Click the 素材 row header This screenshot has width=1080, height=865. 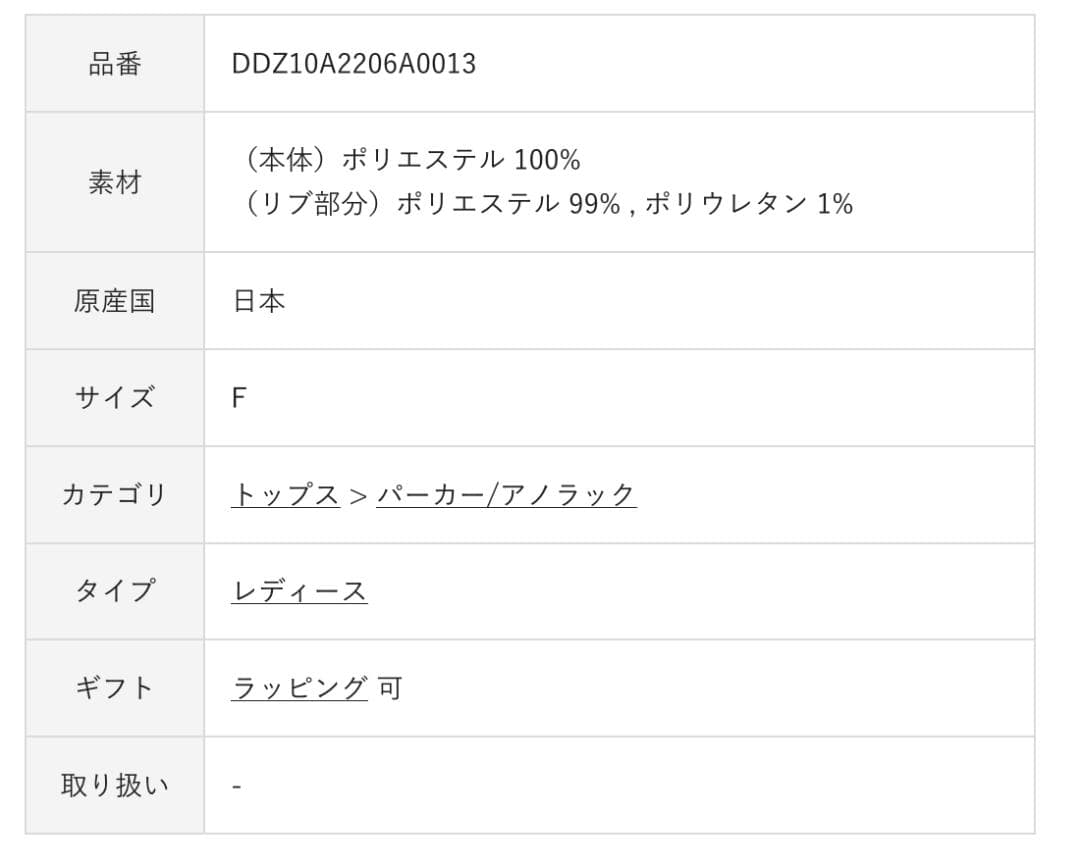pyautogui.click(x=115, y=183)
